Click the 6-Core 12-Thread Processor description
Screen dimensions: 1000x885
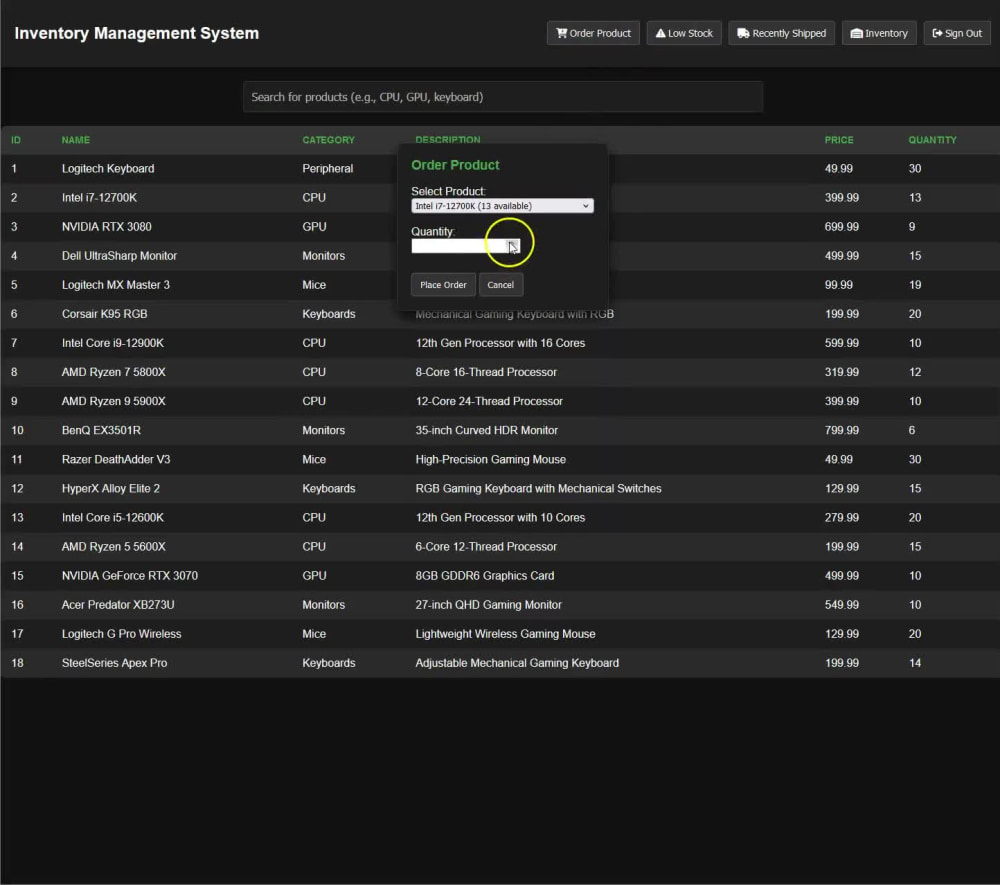[486, 546]
